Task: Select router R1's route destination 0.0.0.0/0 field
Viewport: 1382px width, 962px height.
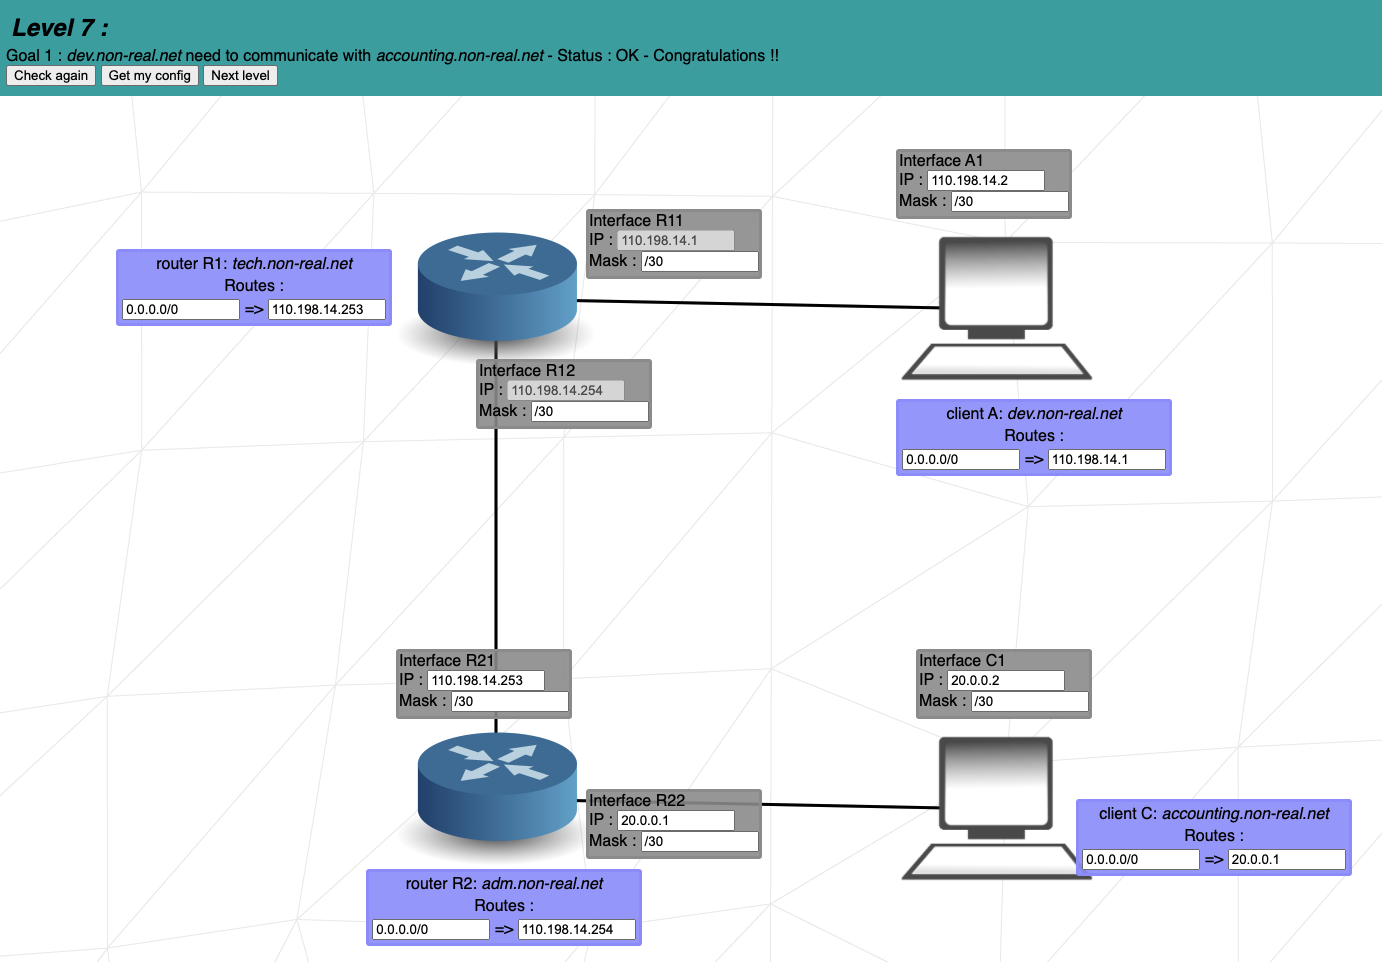Action: click(x=180, y=309)
